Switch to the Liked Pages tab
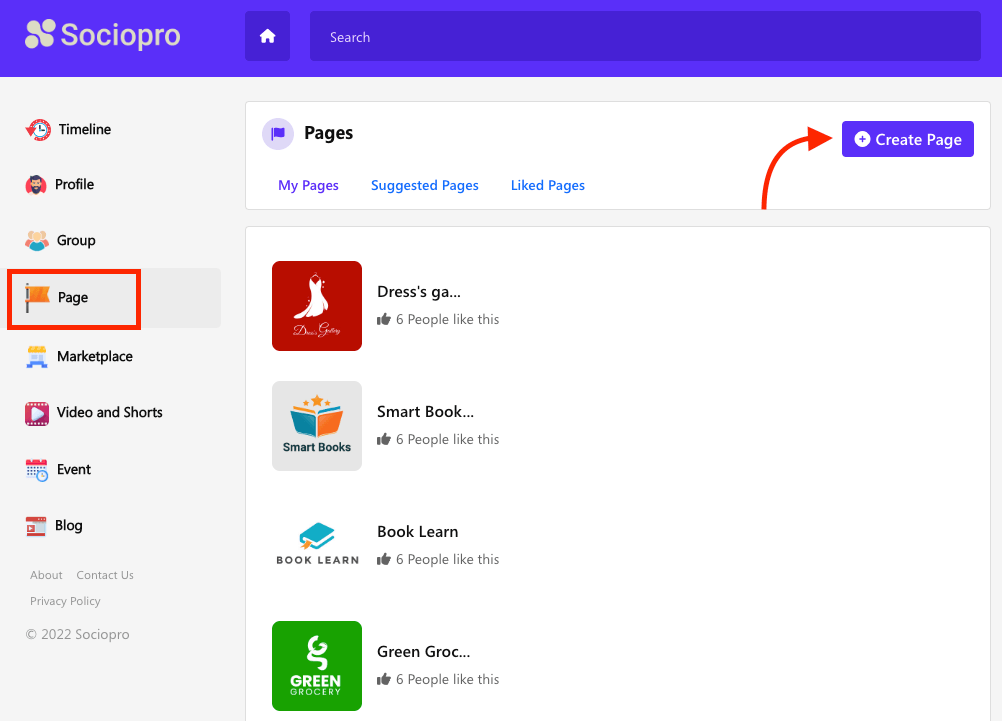Image resolution: width=1002 pixels, height=721 pixels. tap(547, 185)
